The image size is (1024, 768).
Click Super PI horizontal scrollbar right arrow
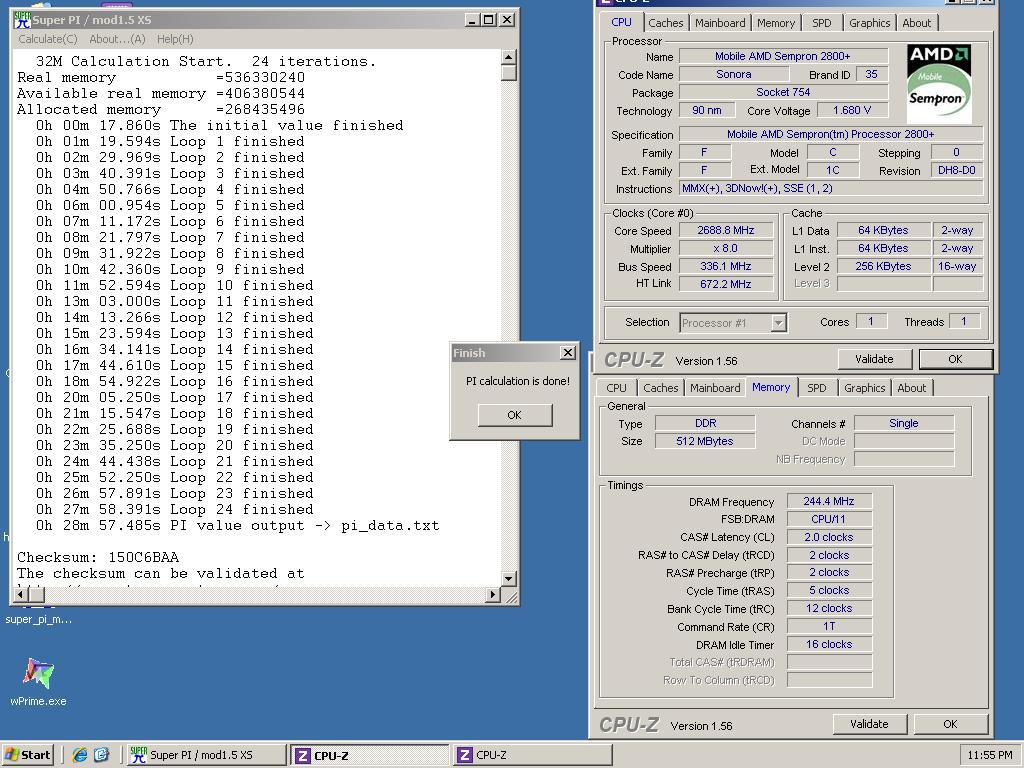pyautogui.click(x=493, y=594)
